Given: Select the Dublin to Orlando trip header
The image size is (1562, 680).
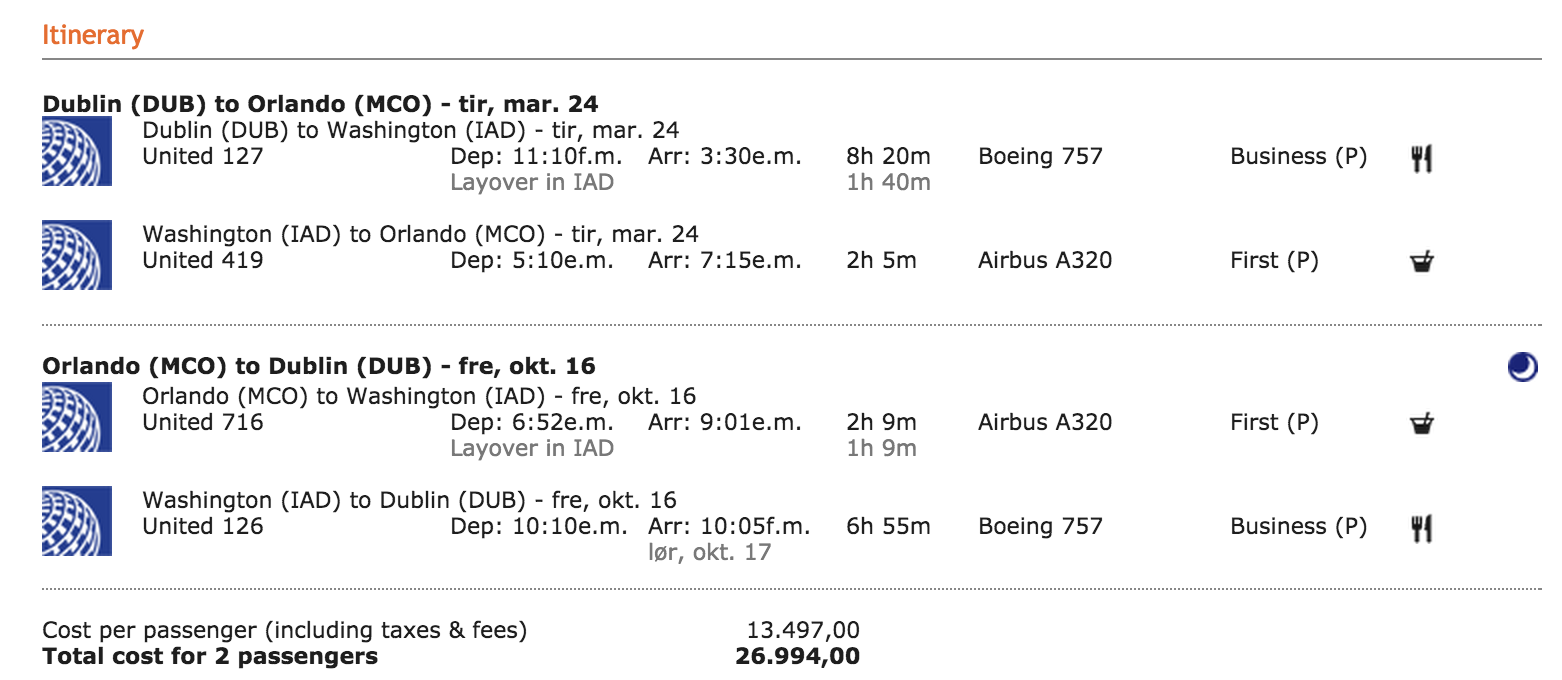Looking at the screenshot, I should (320, 104).
